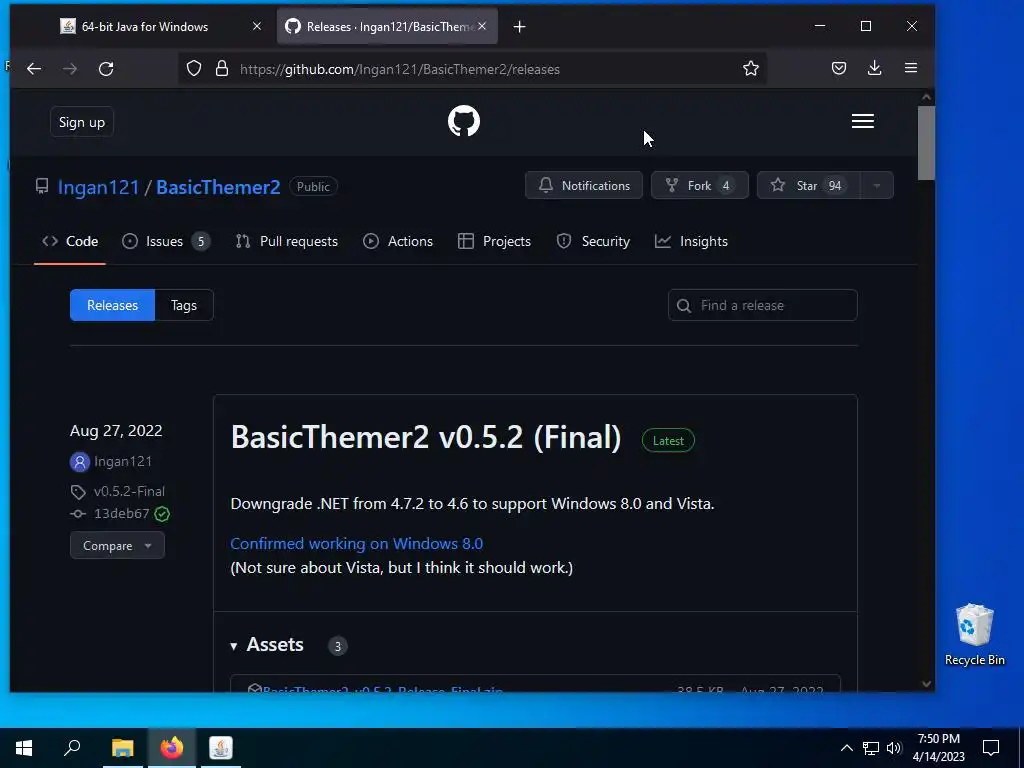Open the Actions tab

tap(398, 242)
